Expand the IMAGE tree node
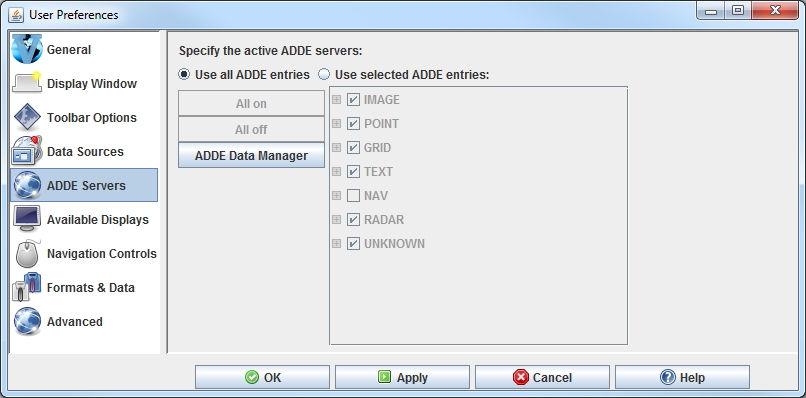806x398 pixels. pos(336,99)
